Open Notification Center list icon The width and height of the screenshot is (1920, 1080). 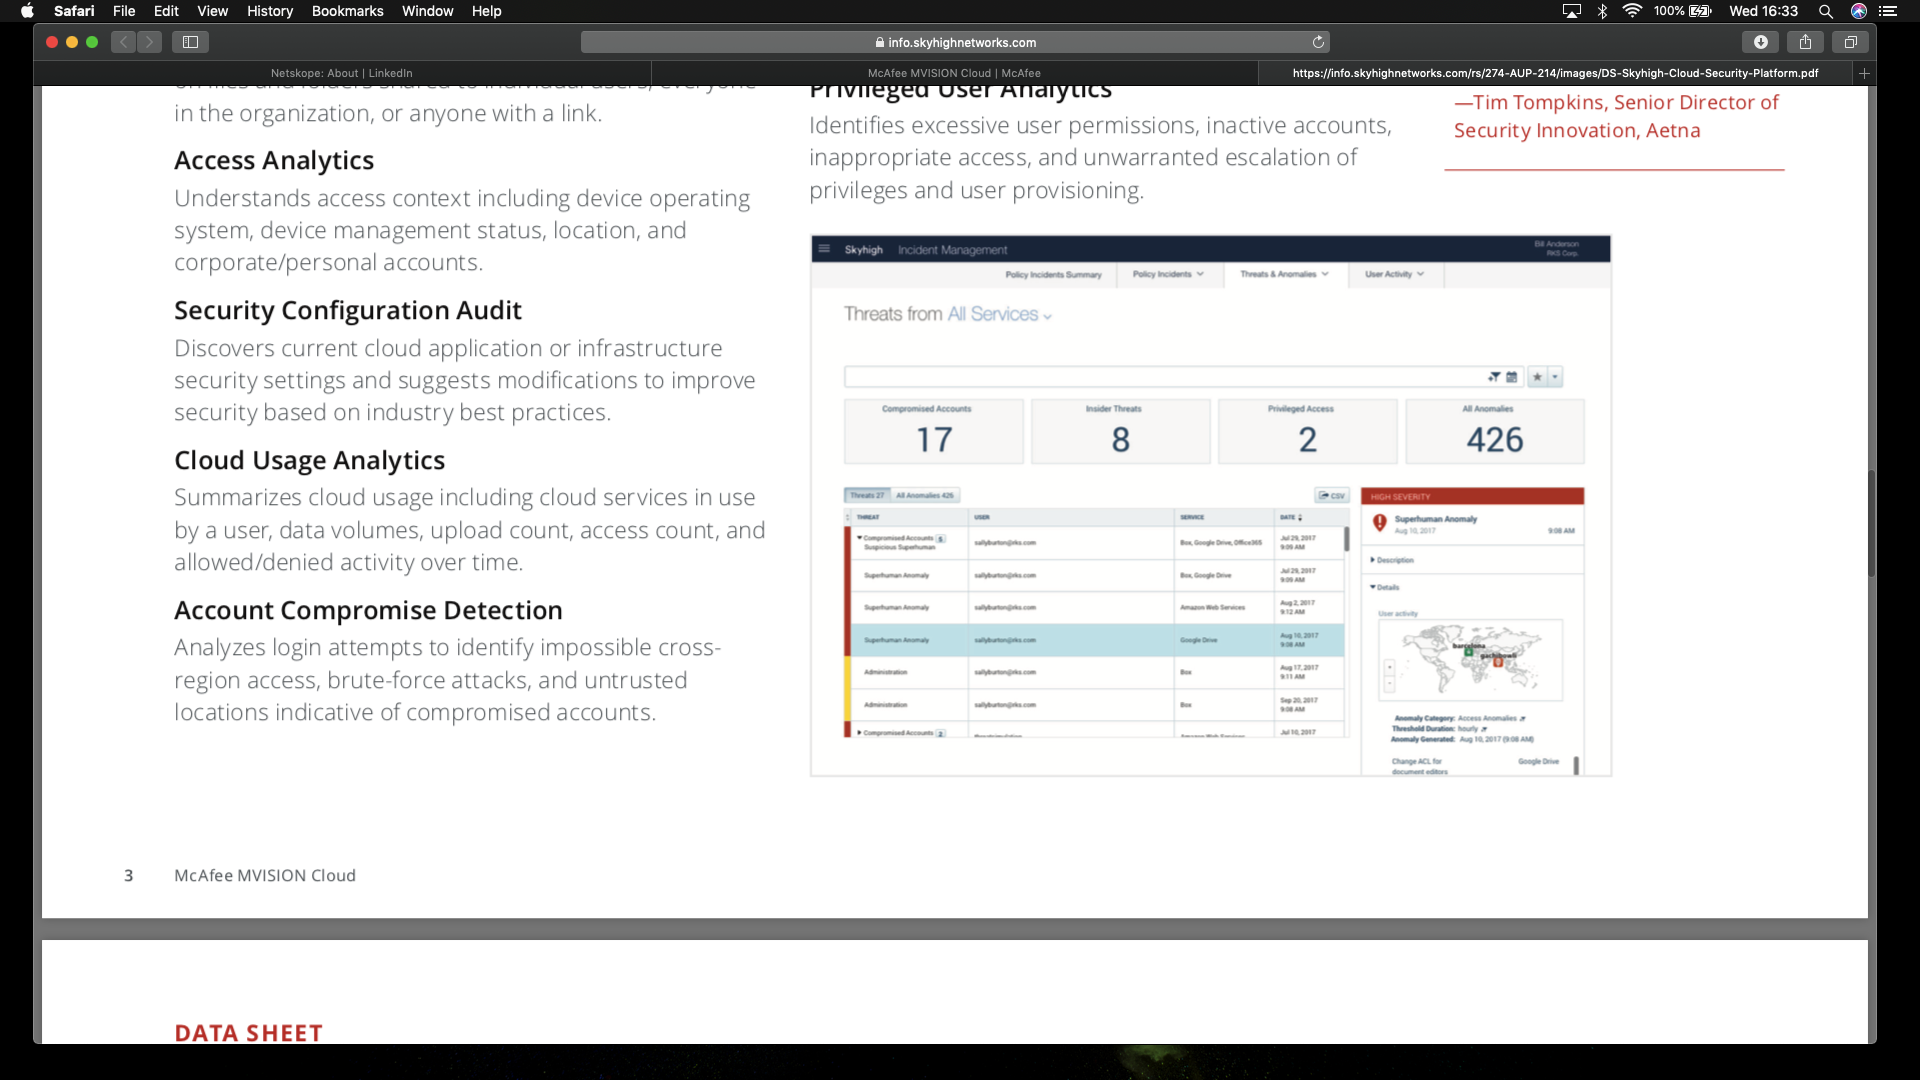[1888, 11]
